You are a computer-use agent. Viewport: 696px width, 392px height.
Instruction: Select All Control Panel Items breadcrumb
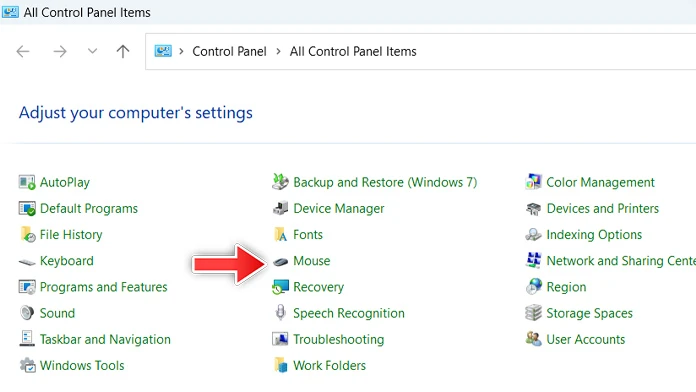tap(353, 51)
